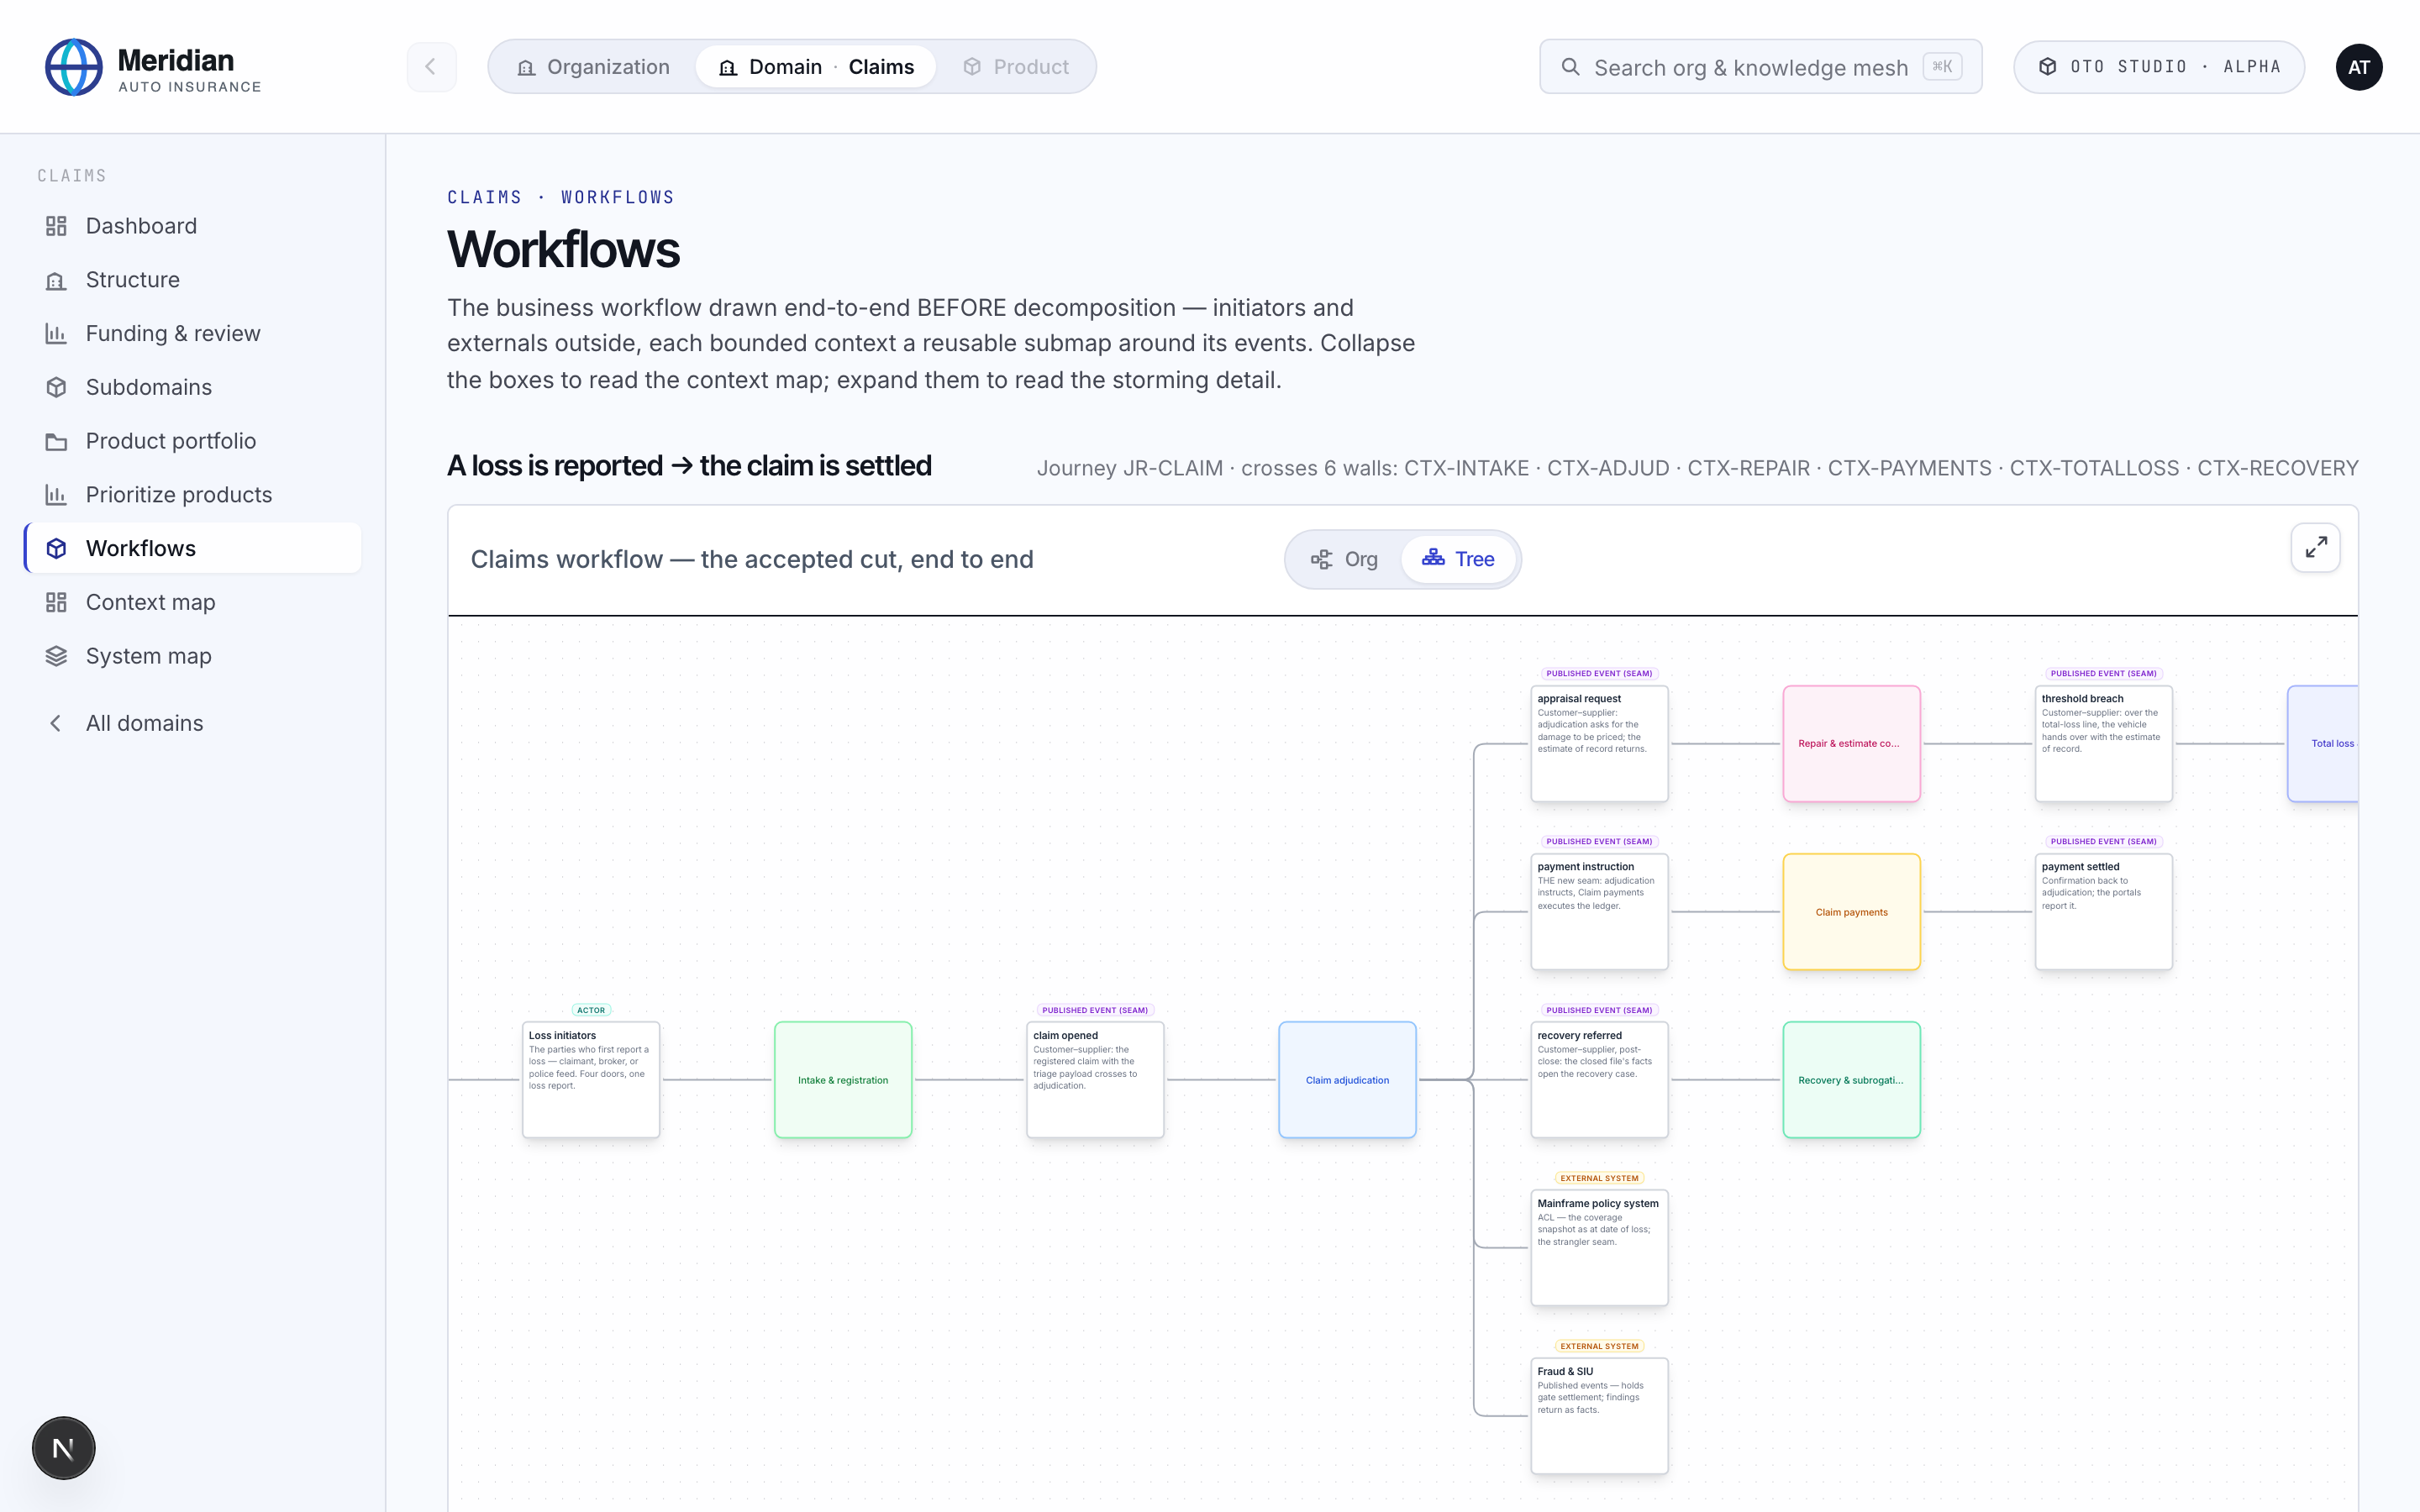The image size is (2420, 1512).
Task: Open Product portfolio in the sidebar
Action: tap(194, 441)
